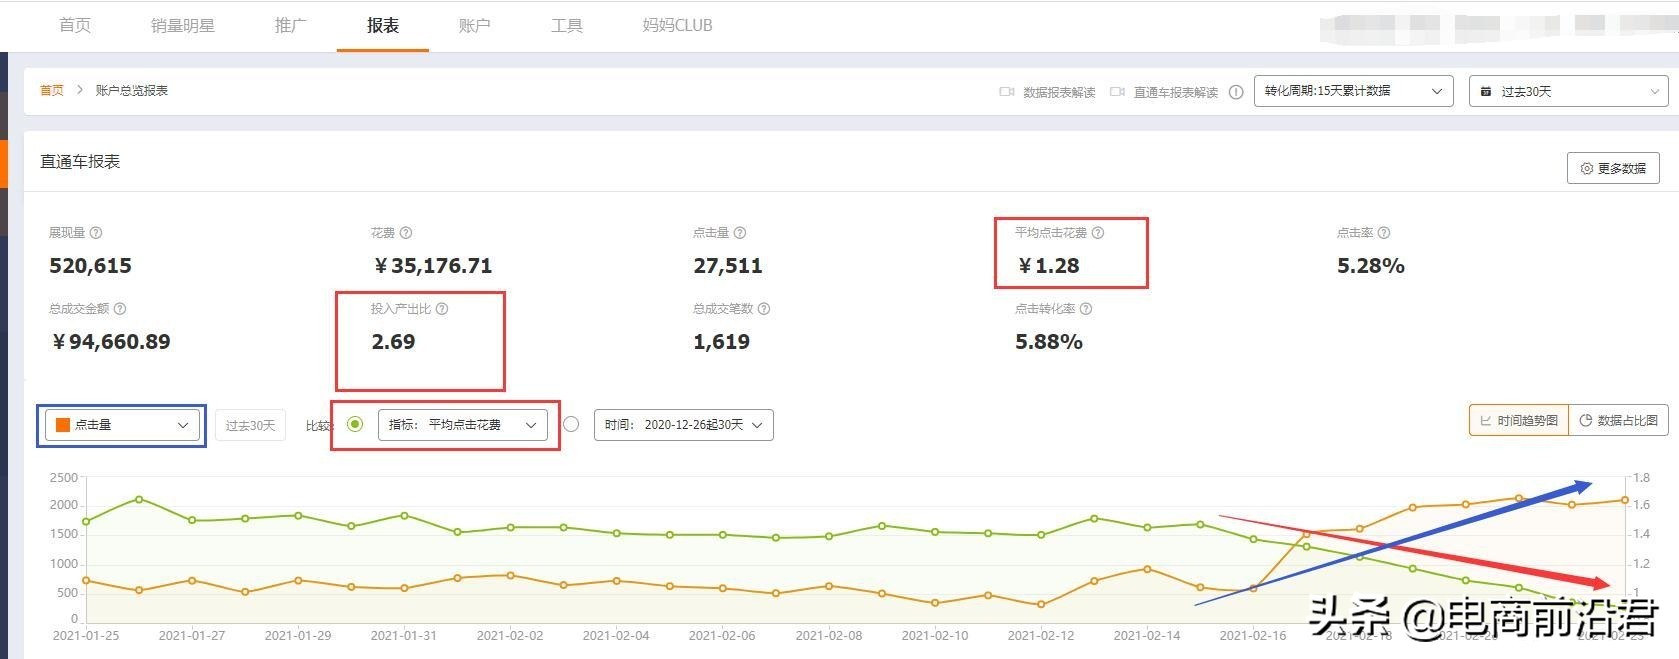
Task: Click the help icon next to 点击率
Action: 1384,233
